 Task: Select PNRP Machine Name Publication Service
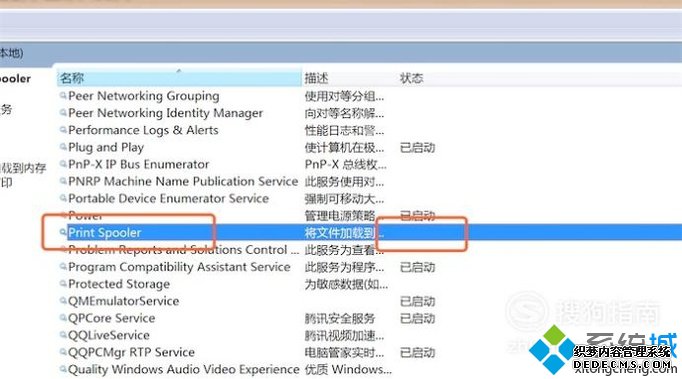[183, 181]
